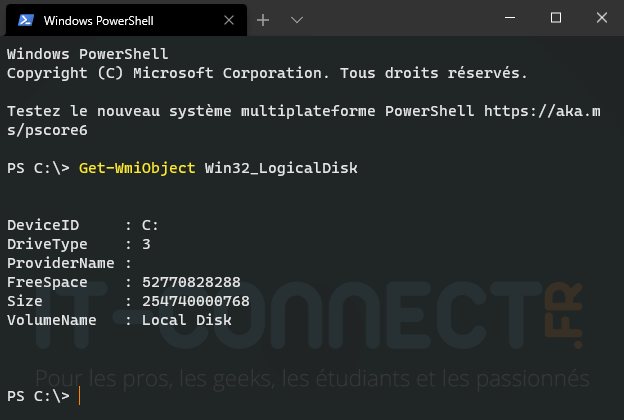
Task: Click the Copyright Microsoft Corporation line
Action: [x=267, y=73]
